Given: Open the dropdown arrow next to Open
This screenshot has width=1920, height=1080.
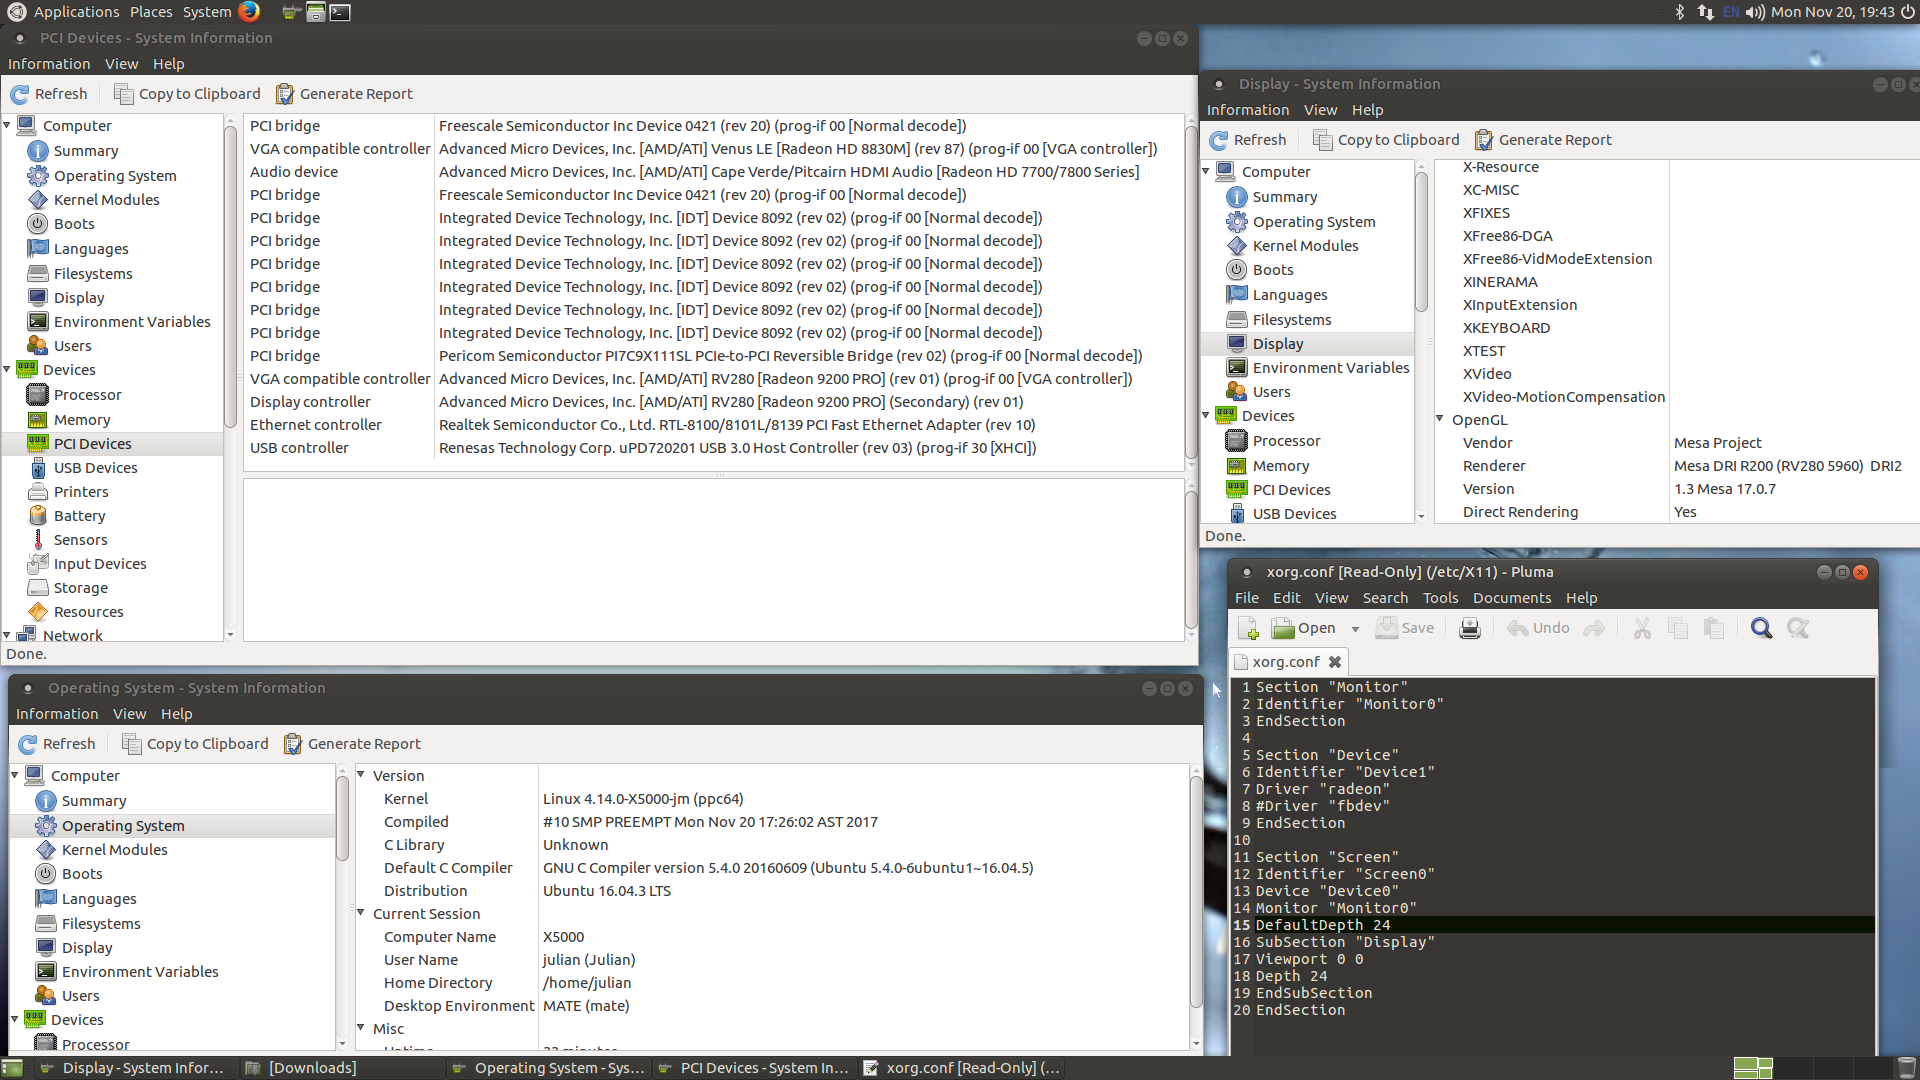Looking at the screenshot, I should [1355, 629].
